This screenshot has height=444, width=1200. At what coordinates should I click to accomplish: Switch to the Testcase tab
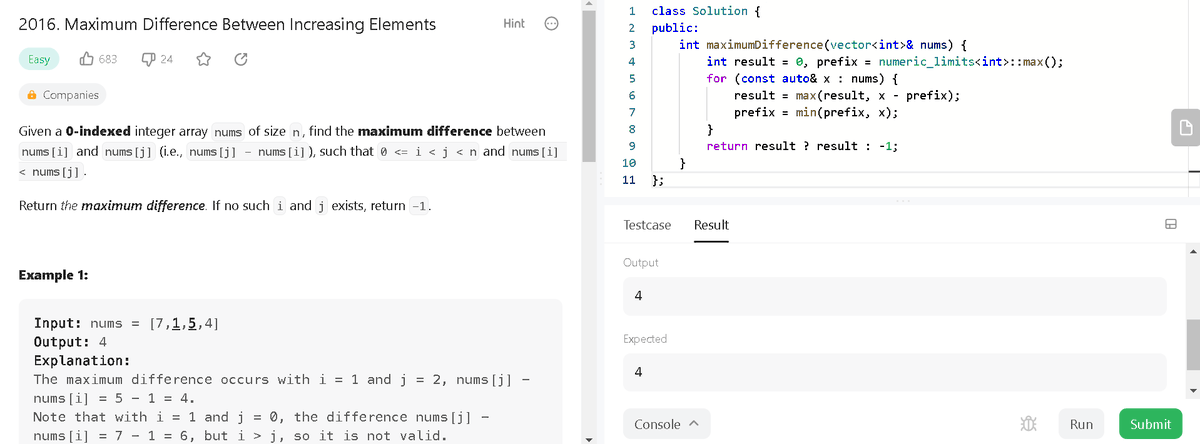(x=647, y=225)
